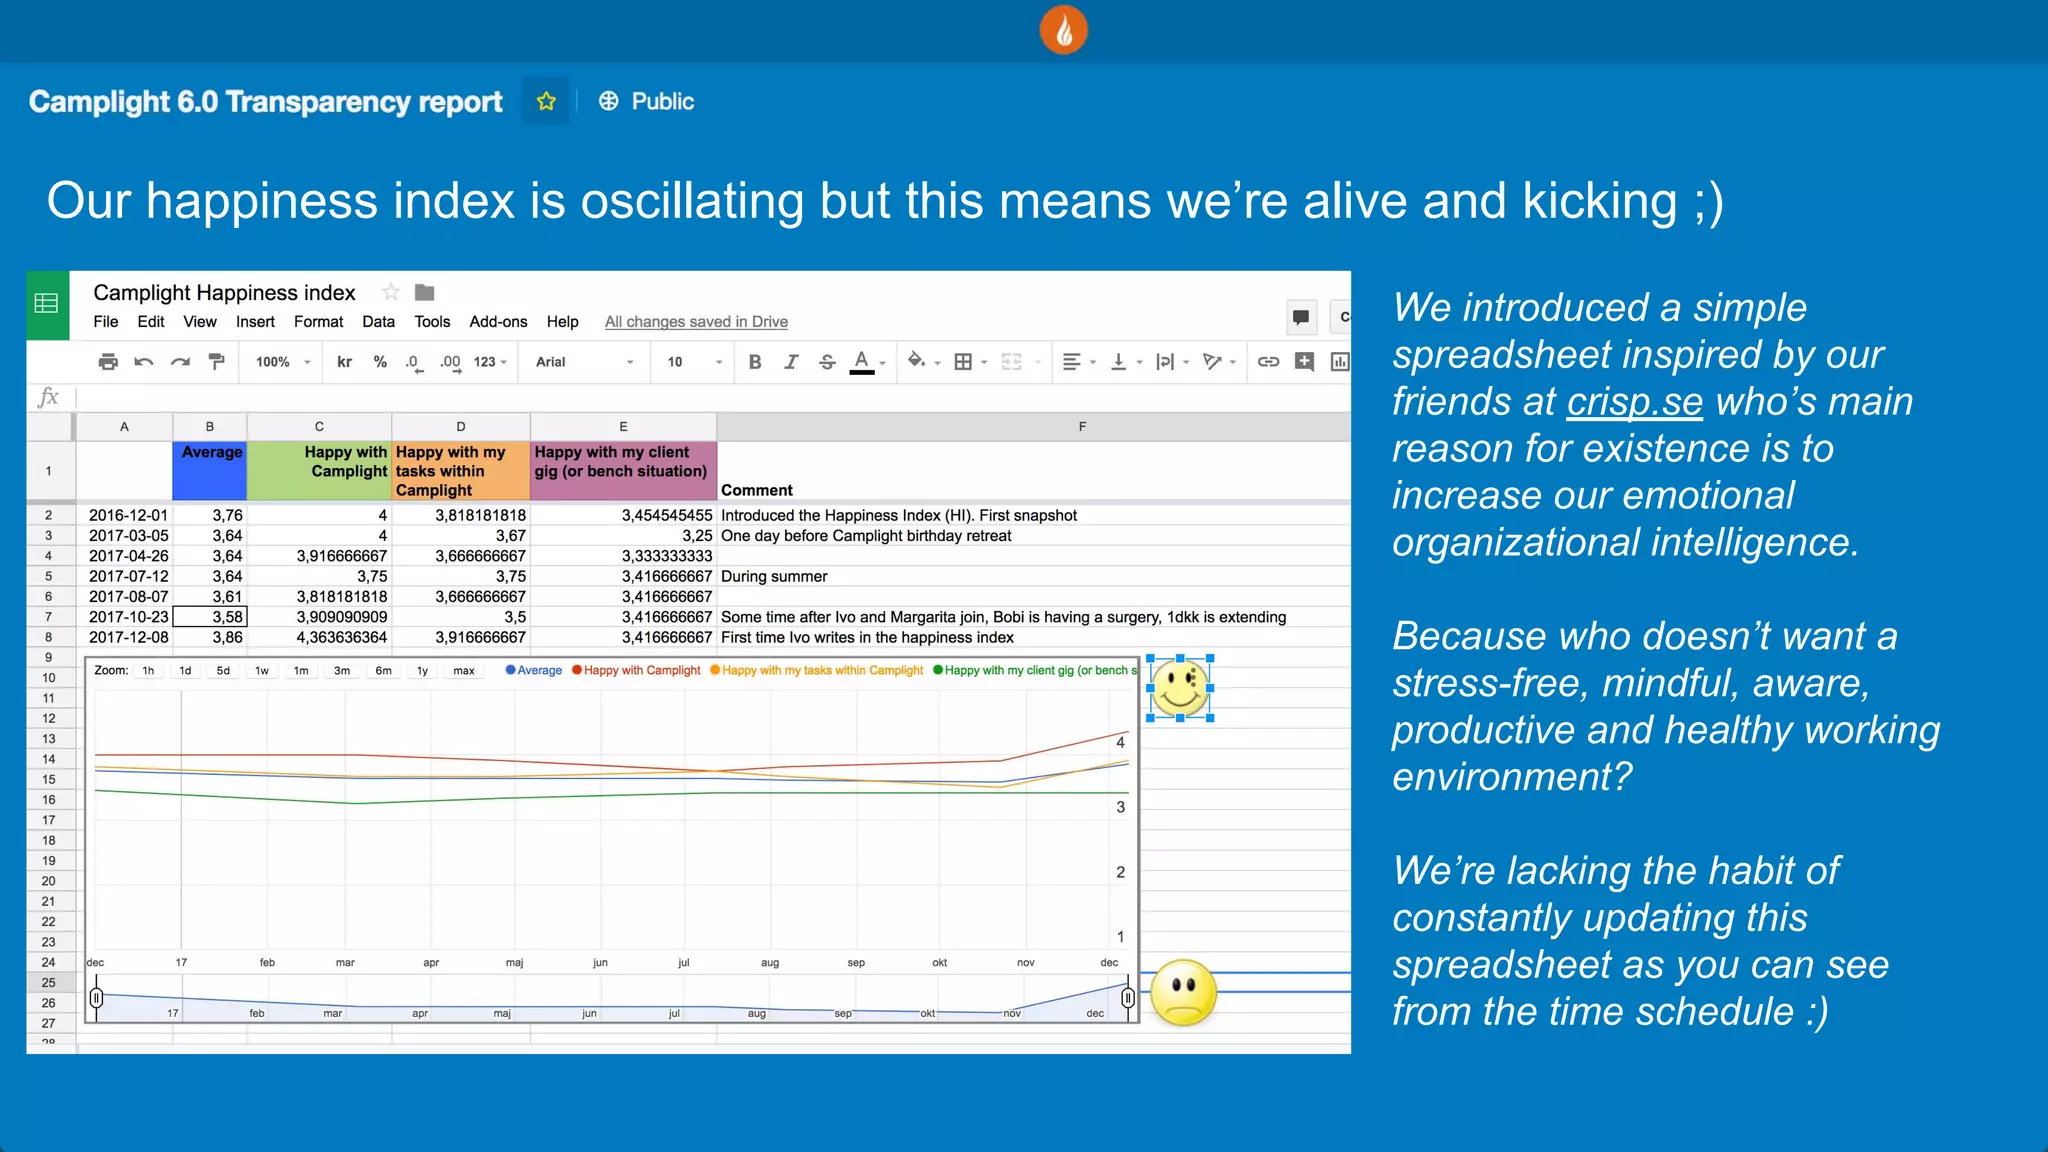Click the 6m chart zoom button
Viewport: 2048px width, 1152px height.
click(x=383, y=671)
